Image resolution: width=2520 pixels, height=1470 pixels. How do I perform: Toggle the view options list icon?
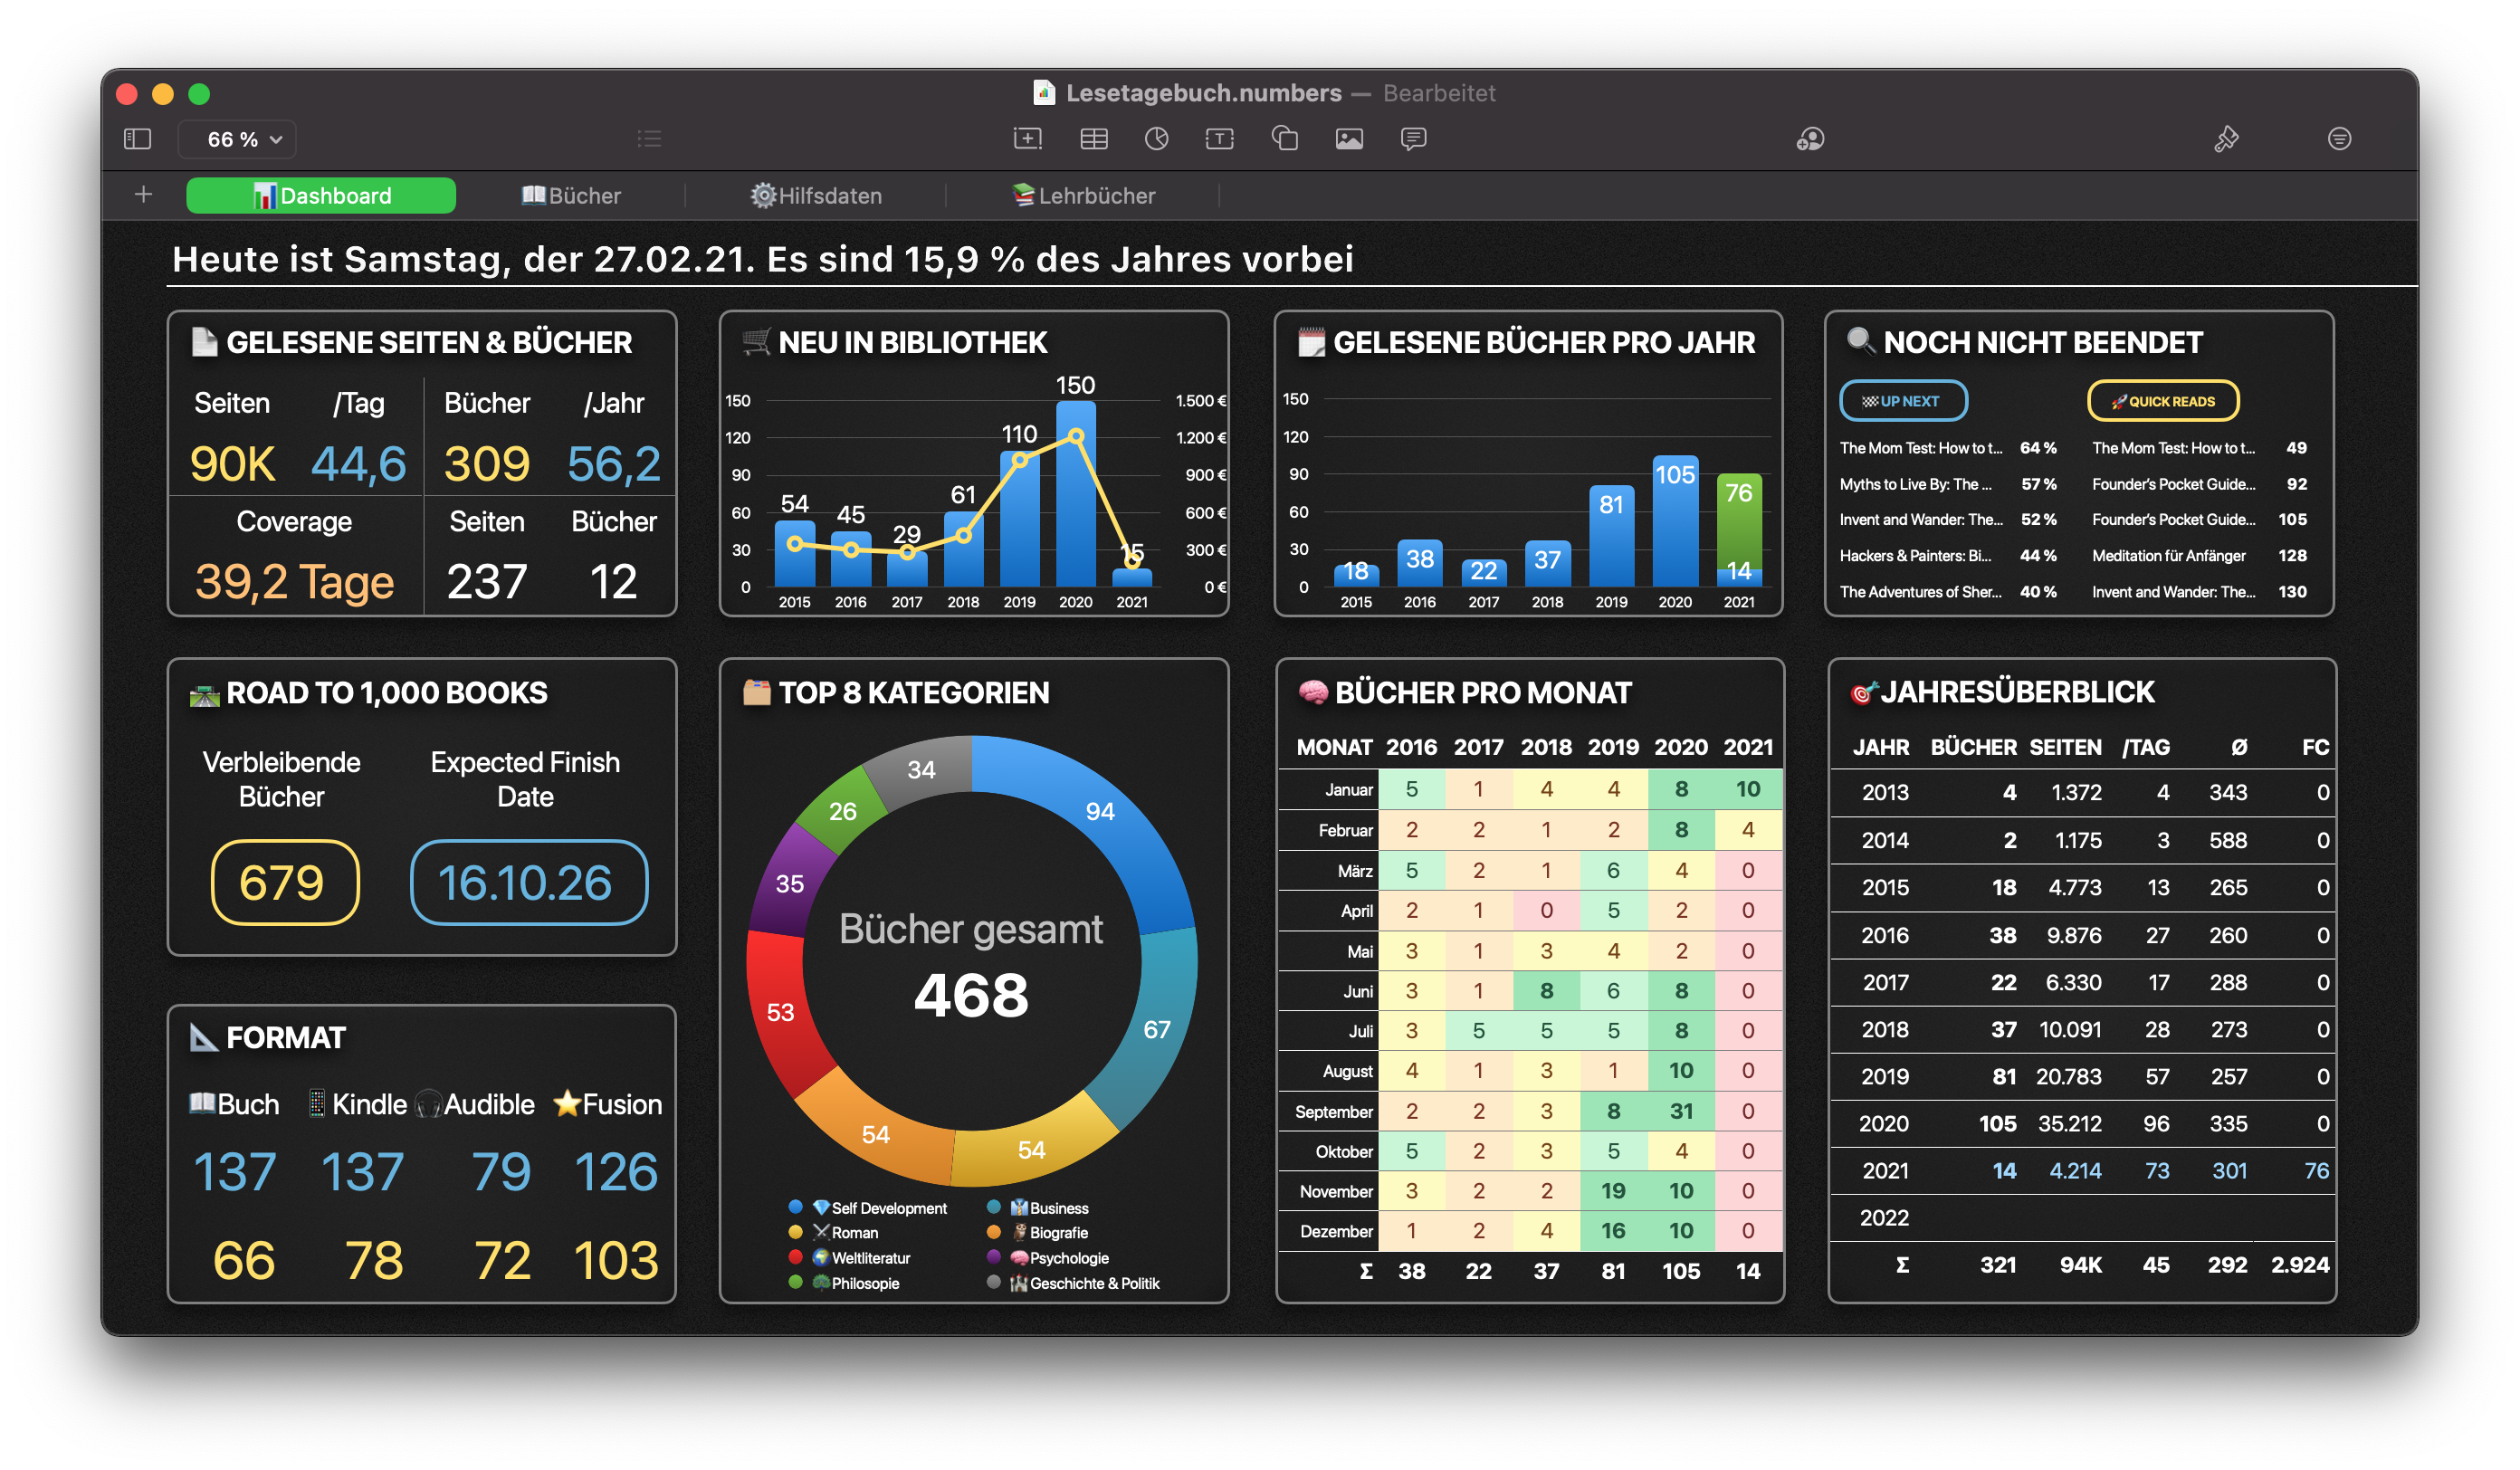[649, 139]
